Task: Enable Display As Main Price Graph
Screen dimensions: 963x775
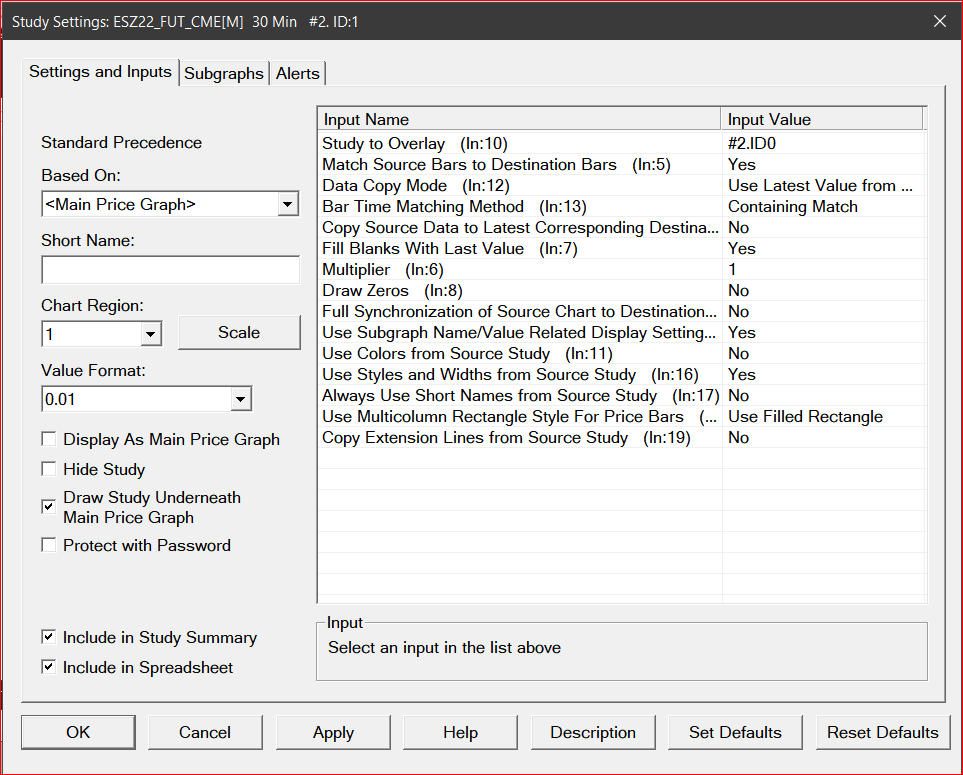Action: tap(49, 439)
